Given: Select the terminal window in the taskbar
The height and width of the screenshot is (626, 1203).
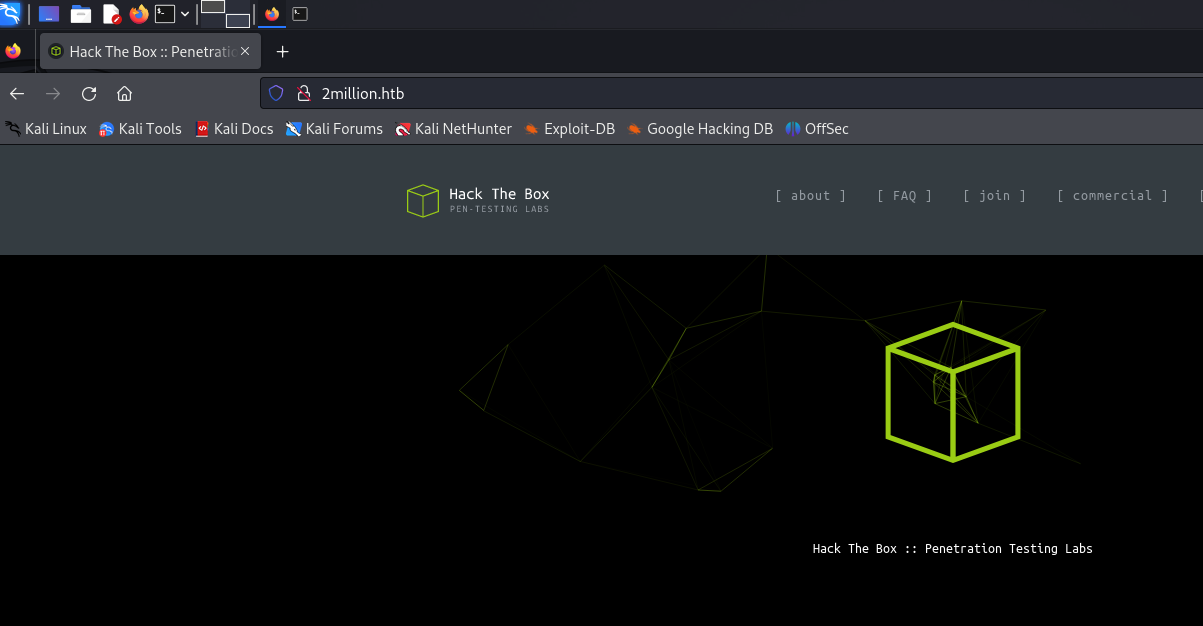Looking at the screenshot, I should (300, 14).
